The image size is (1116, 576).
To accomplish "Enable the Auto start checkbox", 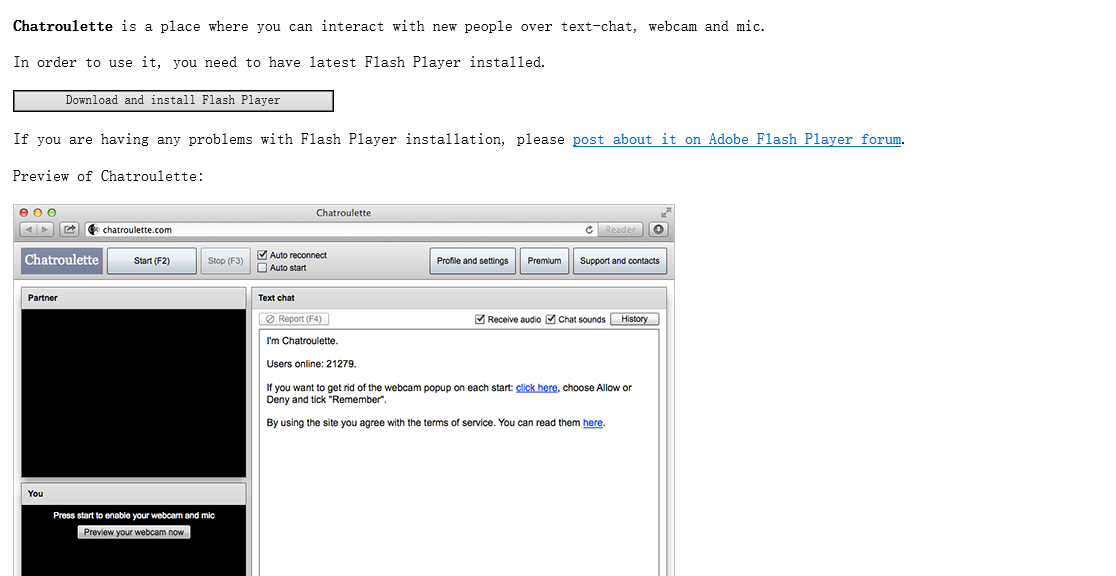I will click(x=262, y=268).
